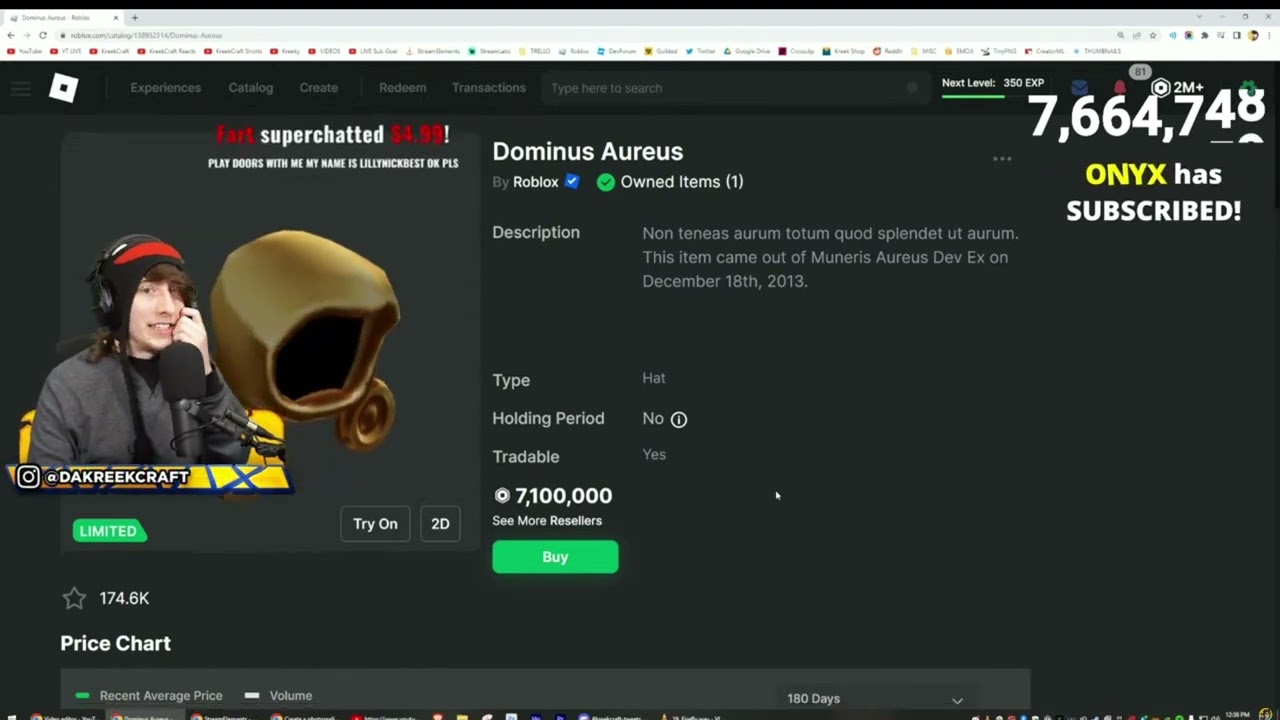This screenshot has height=720, width=1280.
Task: Toggle the Volume legend in price chart
Action: pos(278,696)
